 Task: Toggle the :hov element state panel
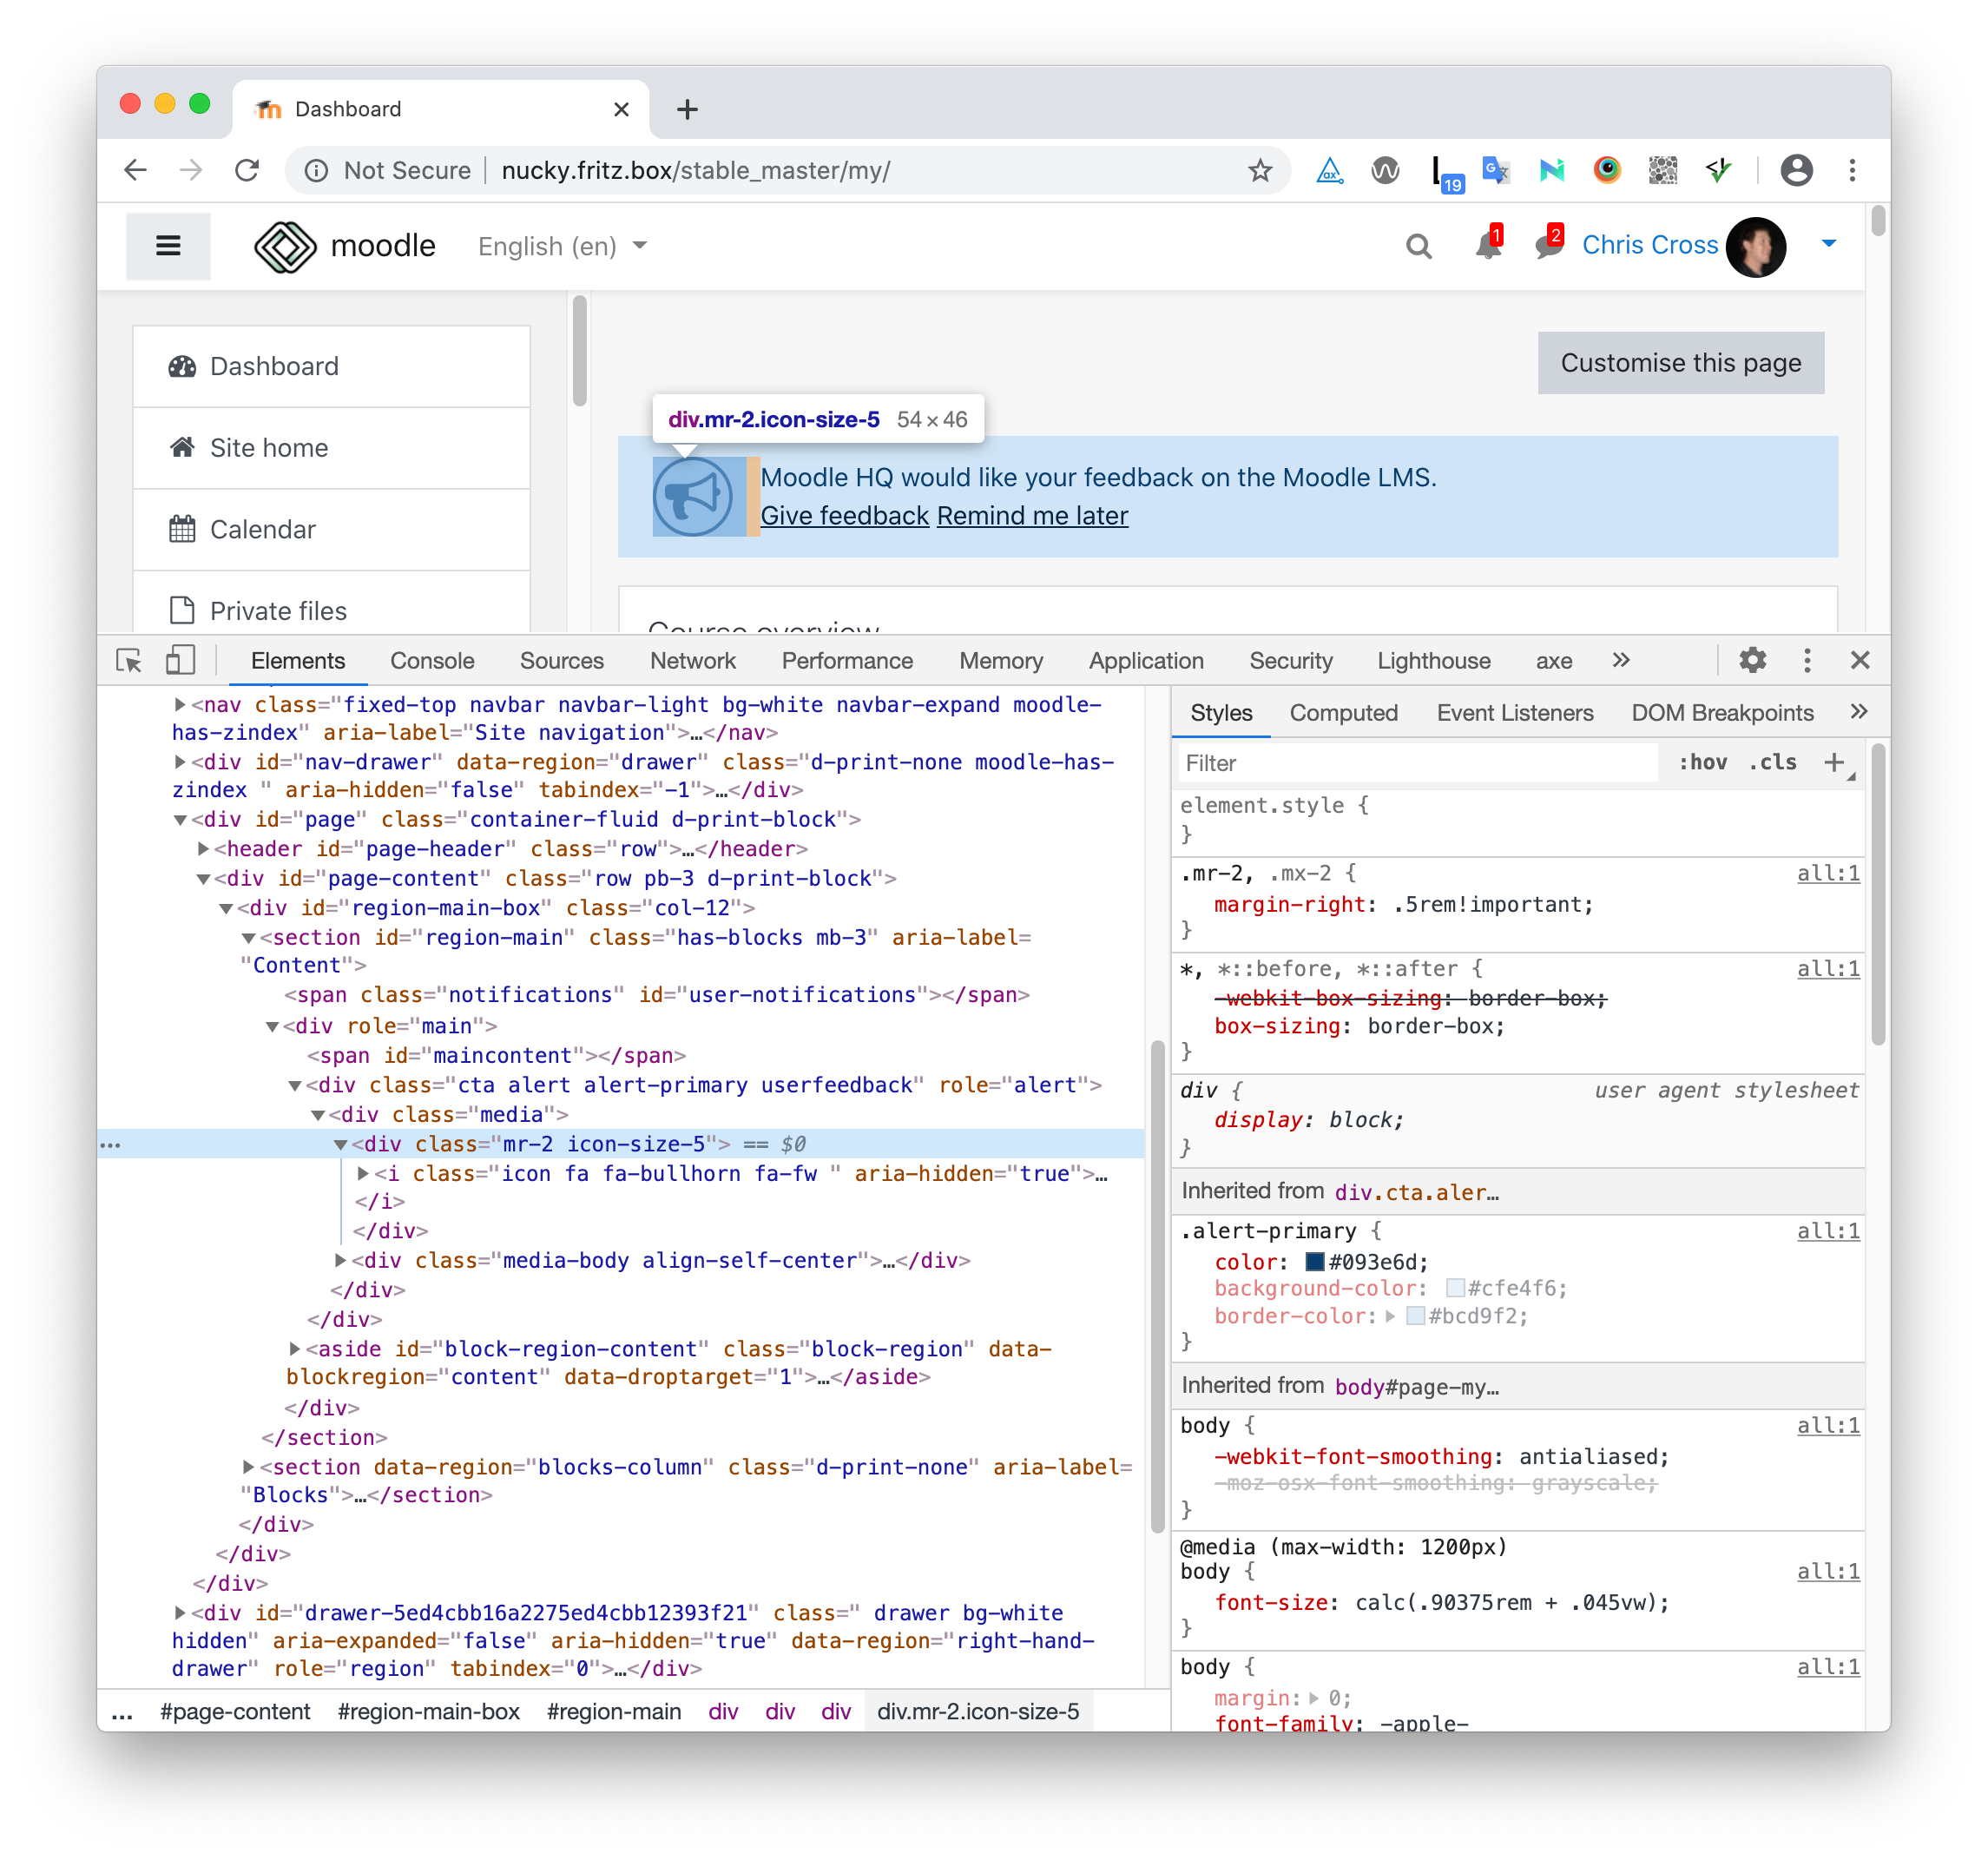point(1702,762)
